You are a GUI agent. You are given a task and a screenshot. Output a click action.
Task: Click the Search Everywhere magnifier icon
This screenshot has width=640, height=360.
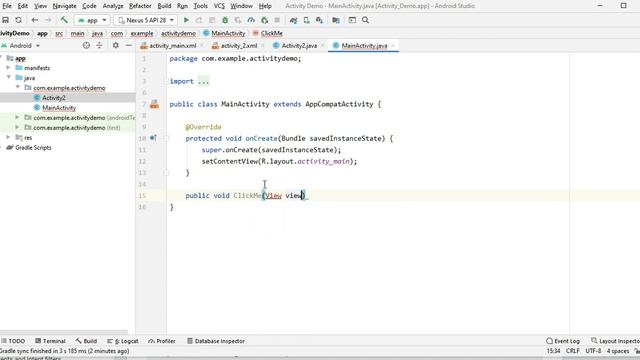point(365,20)
